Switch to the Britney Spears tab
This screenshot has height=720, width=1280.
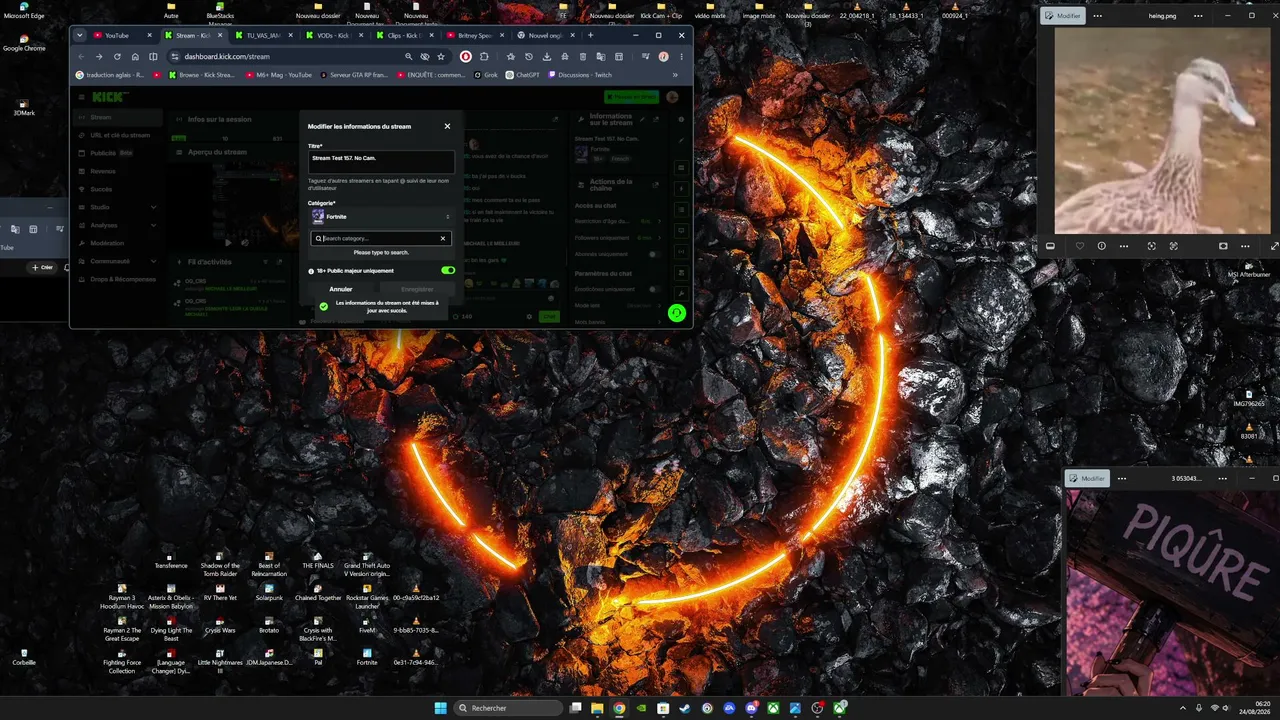[474, 35]
